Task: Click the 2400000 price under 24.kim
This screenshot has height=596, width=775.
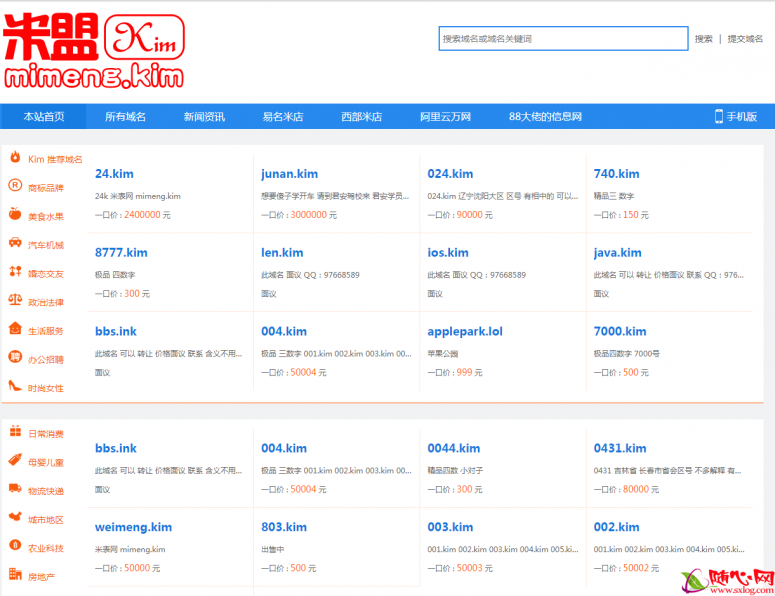Action: click(142, 214)
